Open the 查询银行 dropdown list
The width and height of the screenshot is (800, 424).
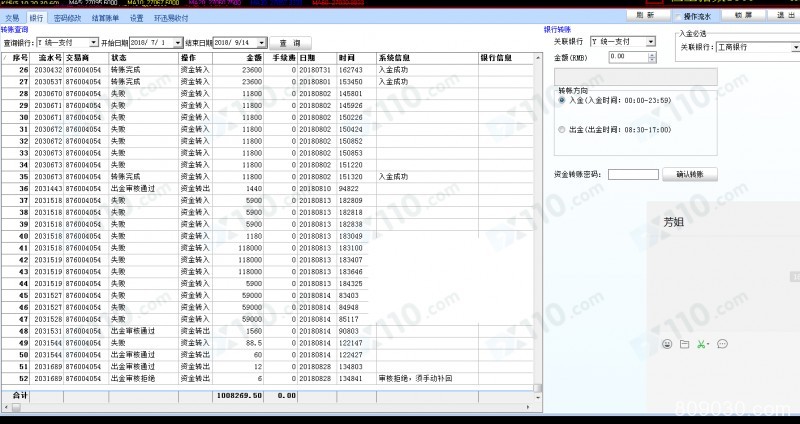pyautogui.click(x=94, y=43)
